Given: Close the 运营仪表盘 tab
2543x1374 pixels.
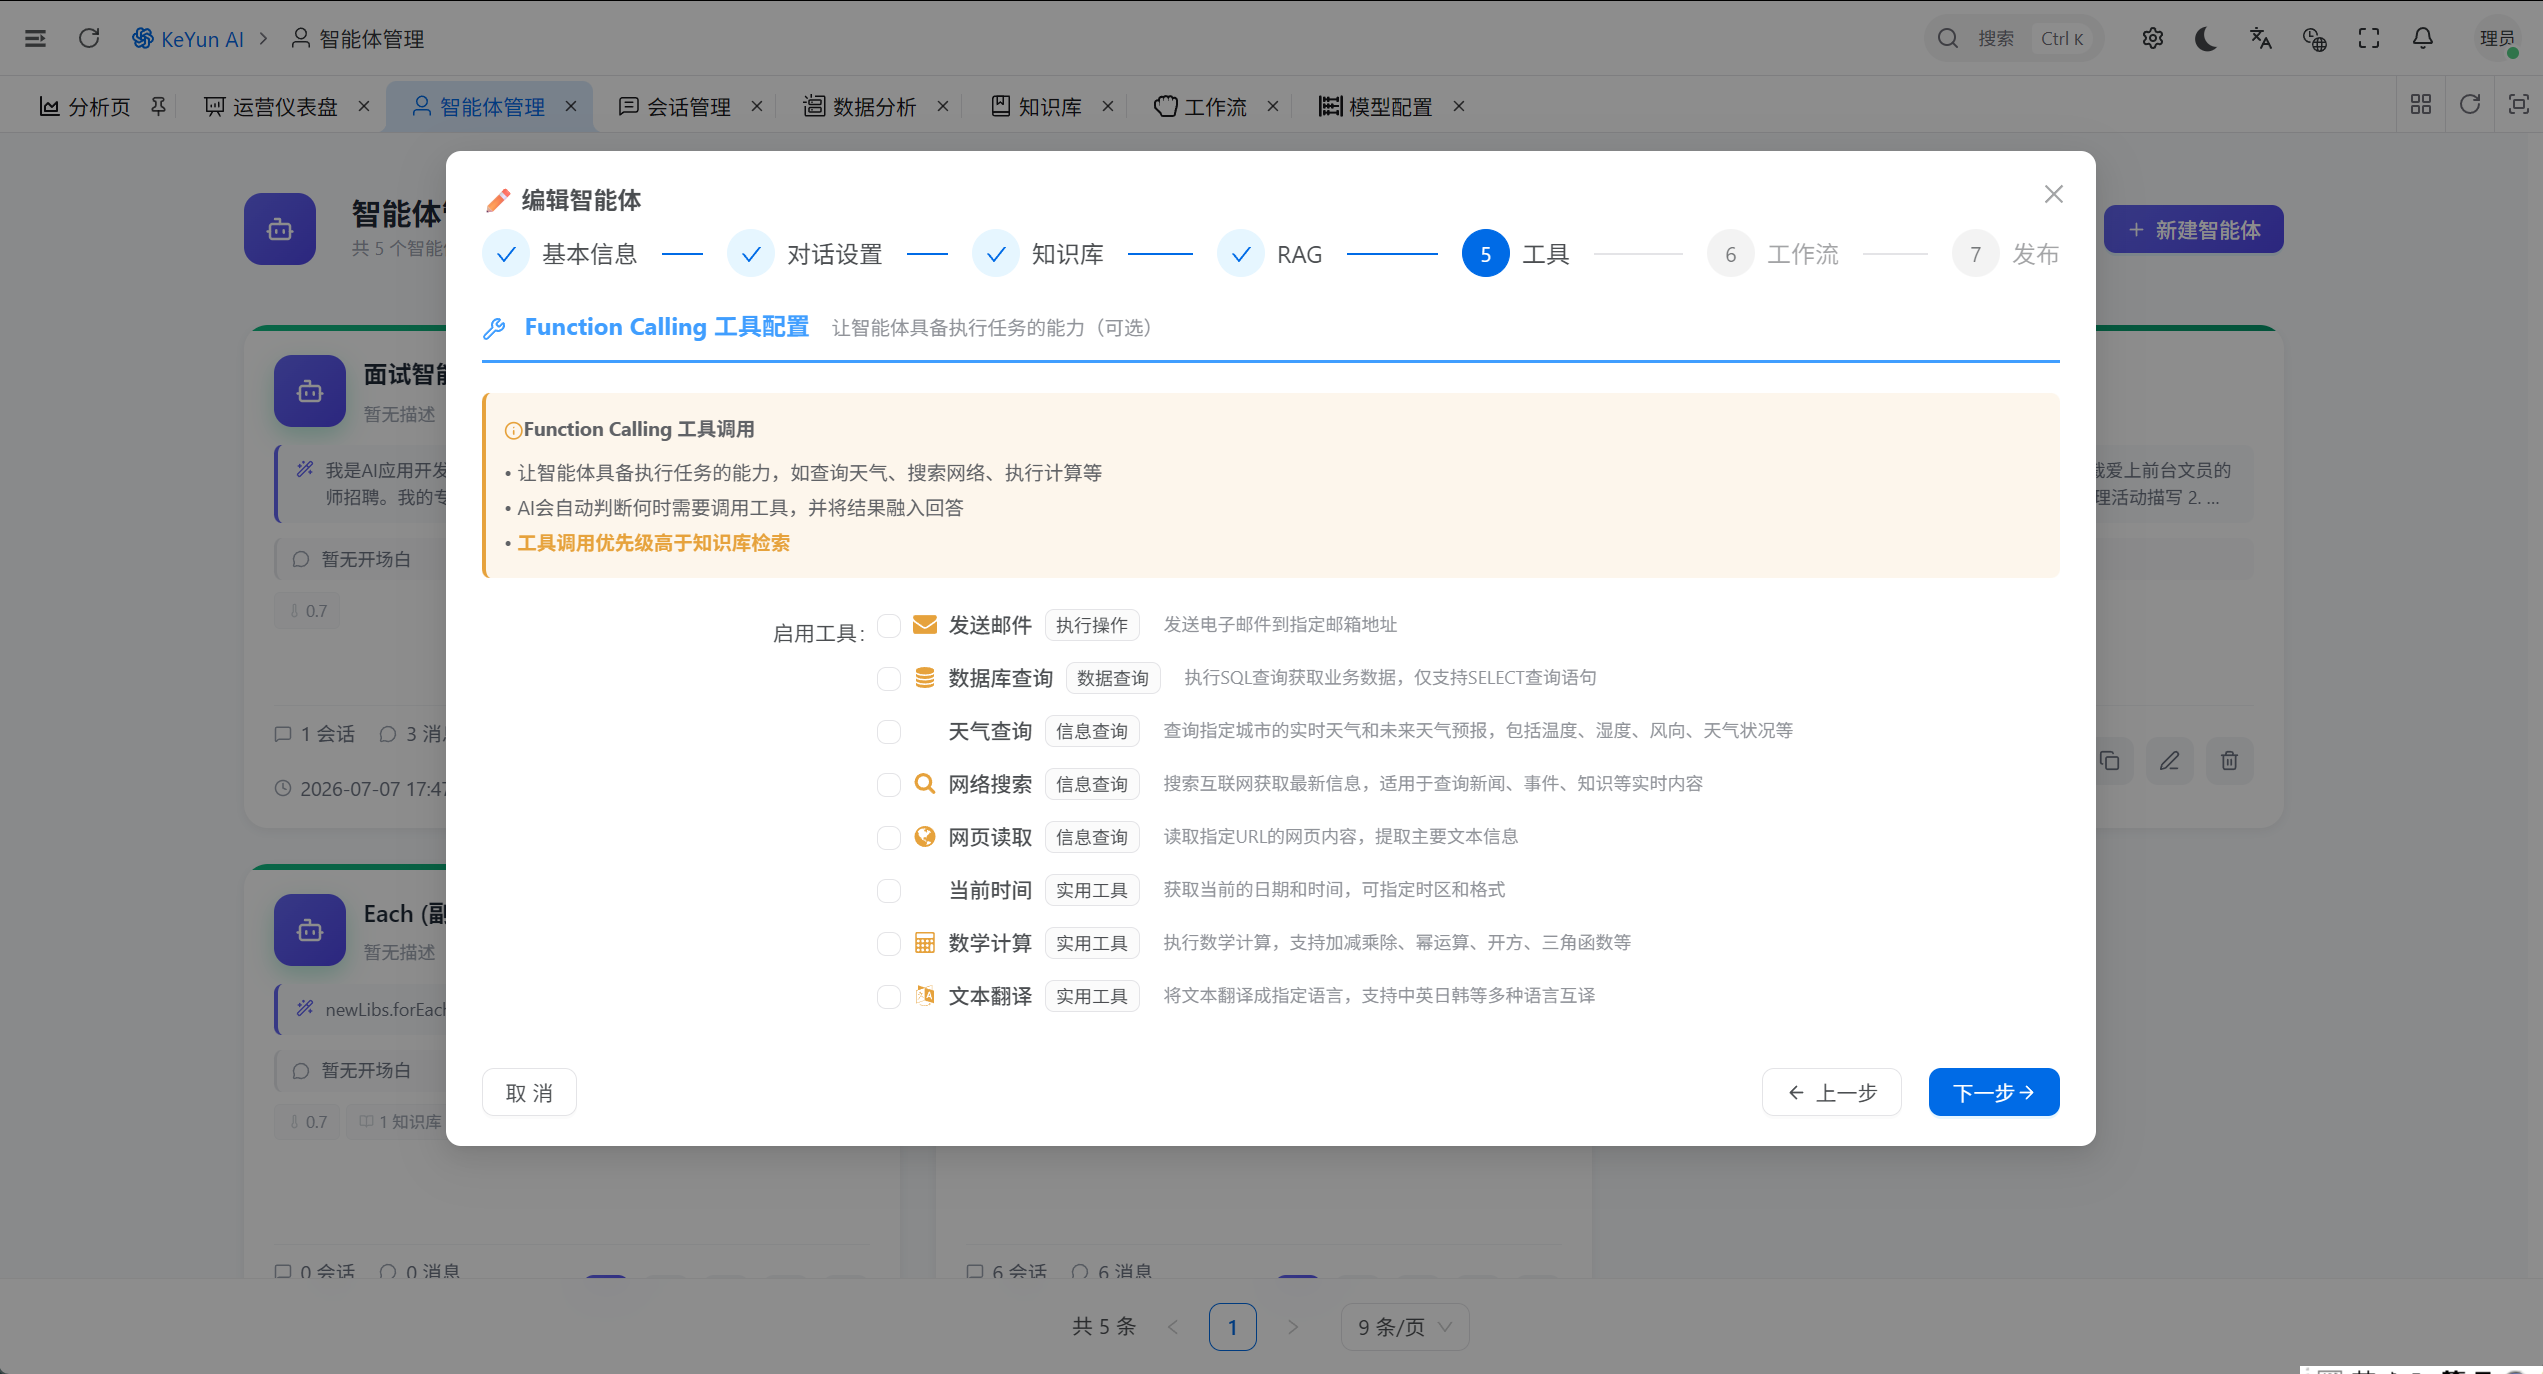Looking at the screenshot, I should coord(364,106).
